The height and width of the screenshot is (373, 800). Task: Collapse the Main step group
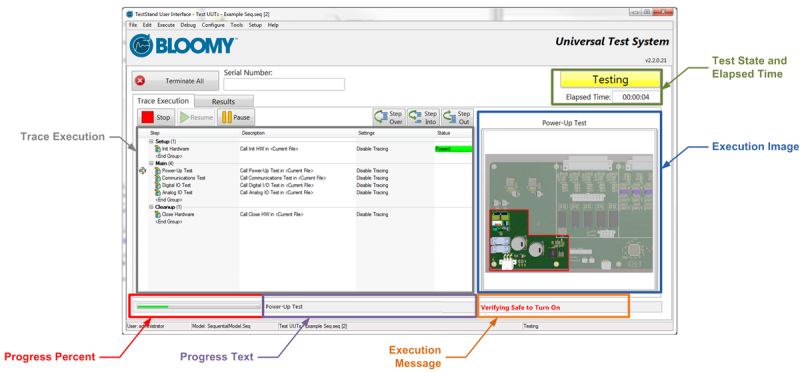click(152, 163)
